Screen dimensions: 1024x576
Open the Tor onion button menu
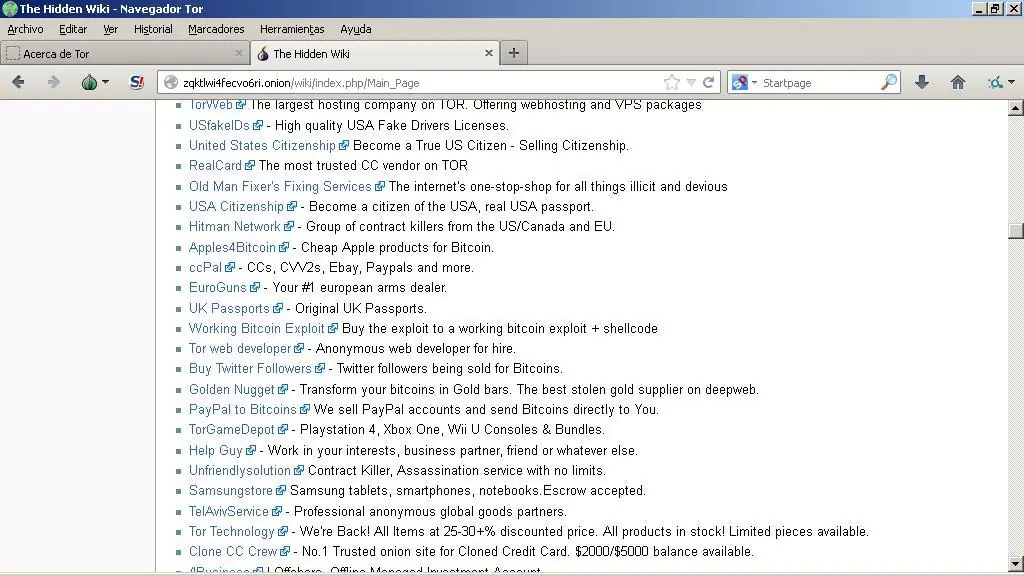tap(95, 82)
